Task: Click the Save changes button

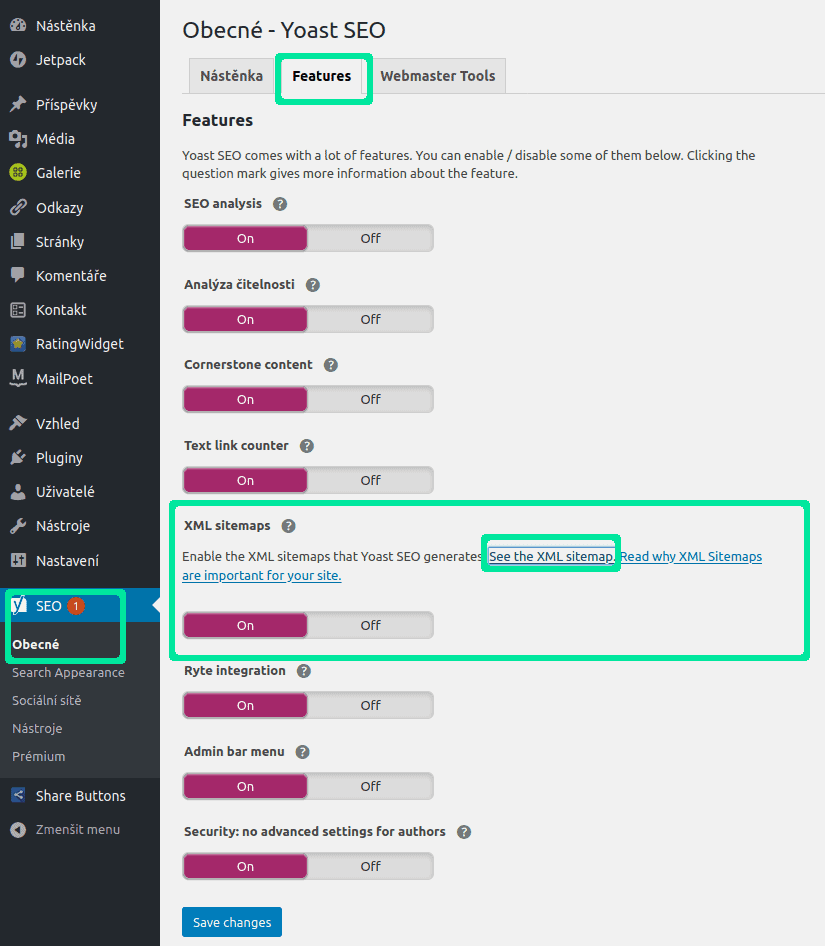Action: point(232,922)
